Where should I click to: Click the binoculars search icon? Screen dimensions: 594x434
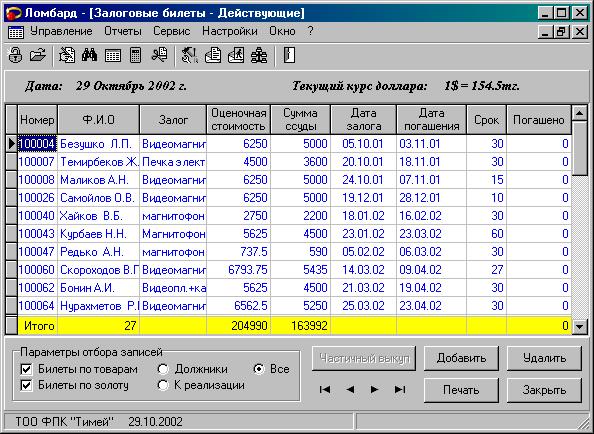coord(89,55)
